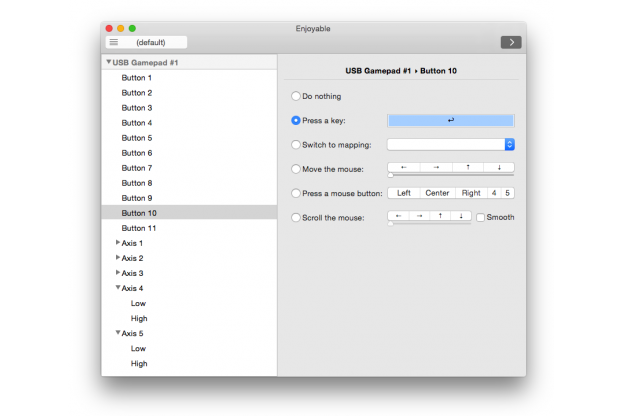
Task: Collapse the Axis 4 disclosure triangle
Action: (118, 287)
